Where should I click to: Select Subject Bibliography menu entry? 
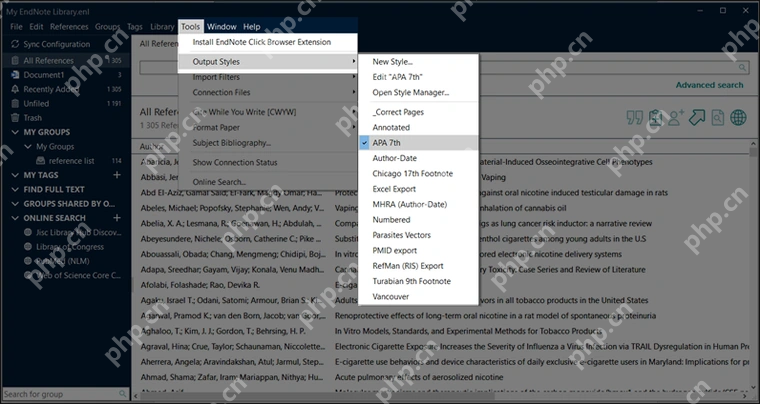tap(268, 143)
